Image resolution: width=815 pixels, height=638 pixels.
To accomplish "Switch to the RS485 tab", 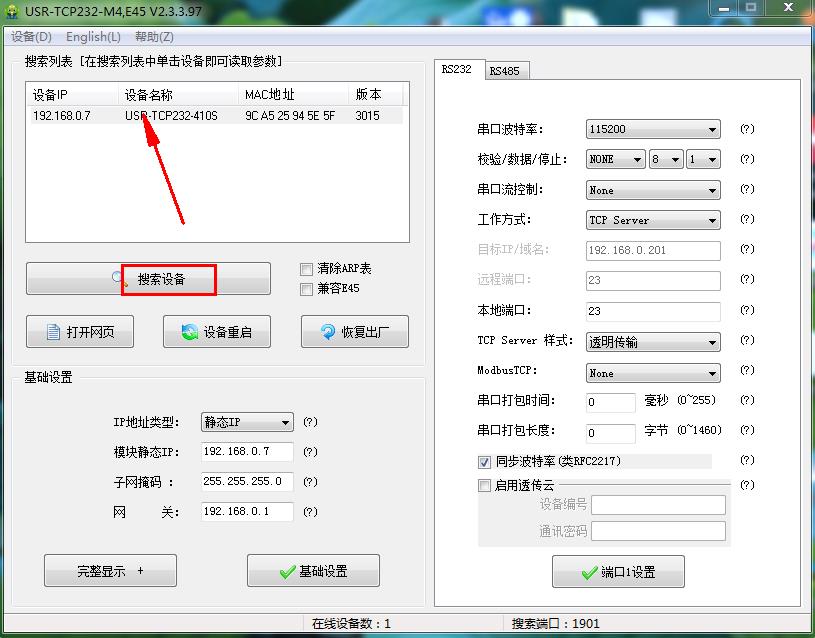I will [x=503, y=71].
